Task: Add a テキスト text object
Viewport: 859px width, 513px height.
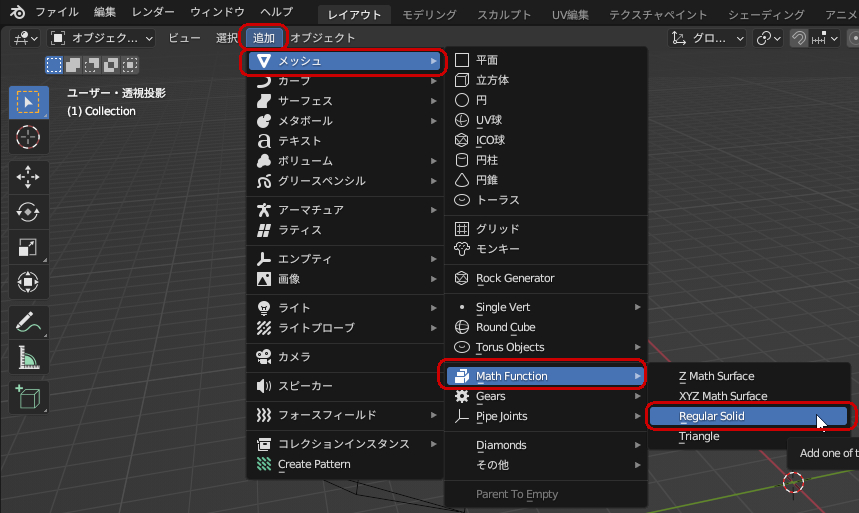Action: [x=346, y=141]
